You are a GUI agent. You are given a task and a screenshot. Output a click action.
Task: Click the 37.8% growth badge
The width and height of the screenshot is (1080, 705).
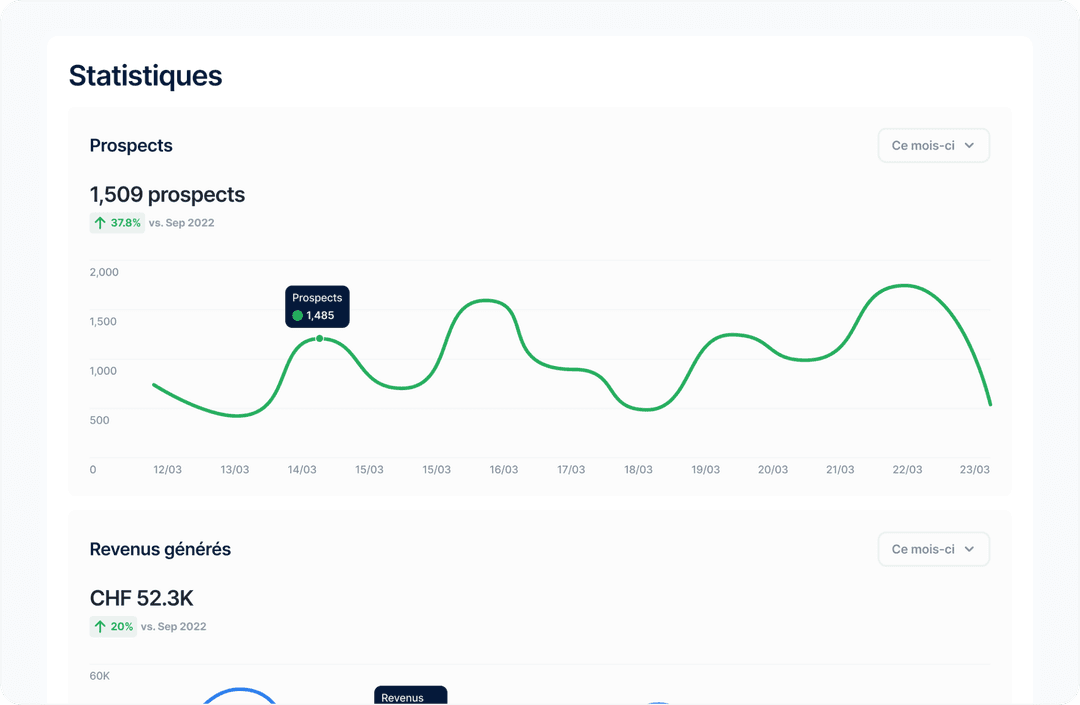click(x=117, y=223)
